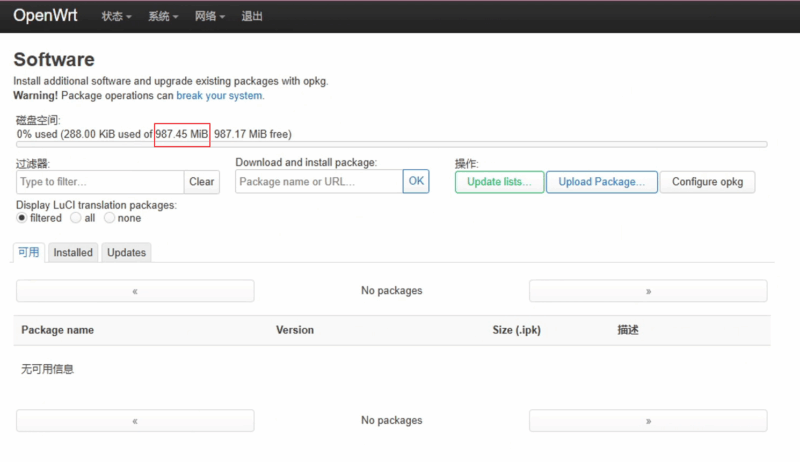
Task: Go to next page using bottom » button
Action: click(x=648, y=421)
